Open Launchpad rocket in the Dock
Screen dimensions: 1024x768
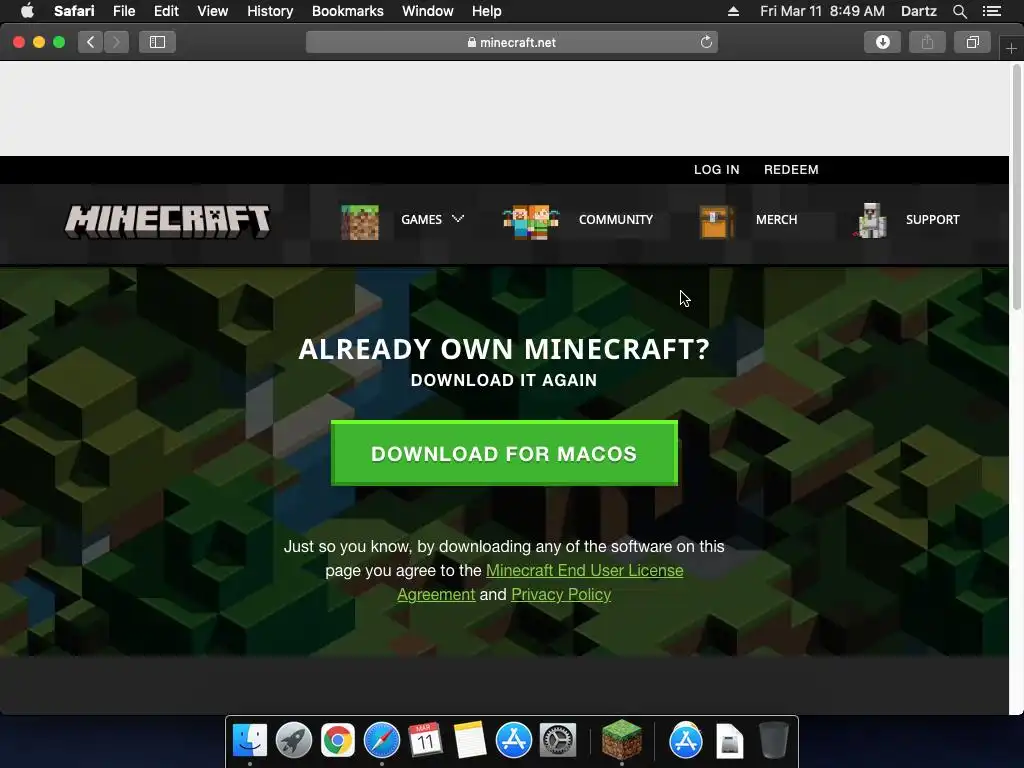click(294, 741)
